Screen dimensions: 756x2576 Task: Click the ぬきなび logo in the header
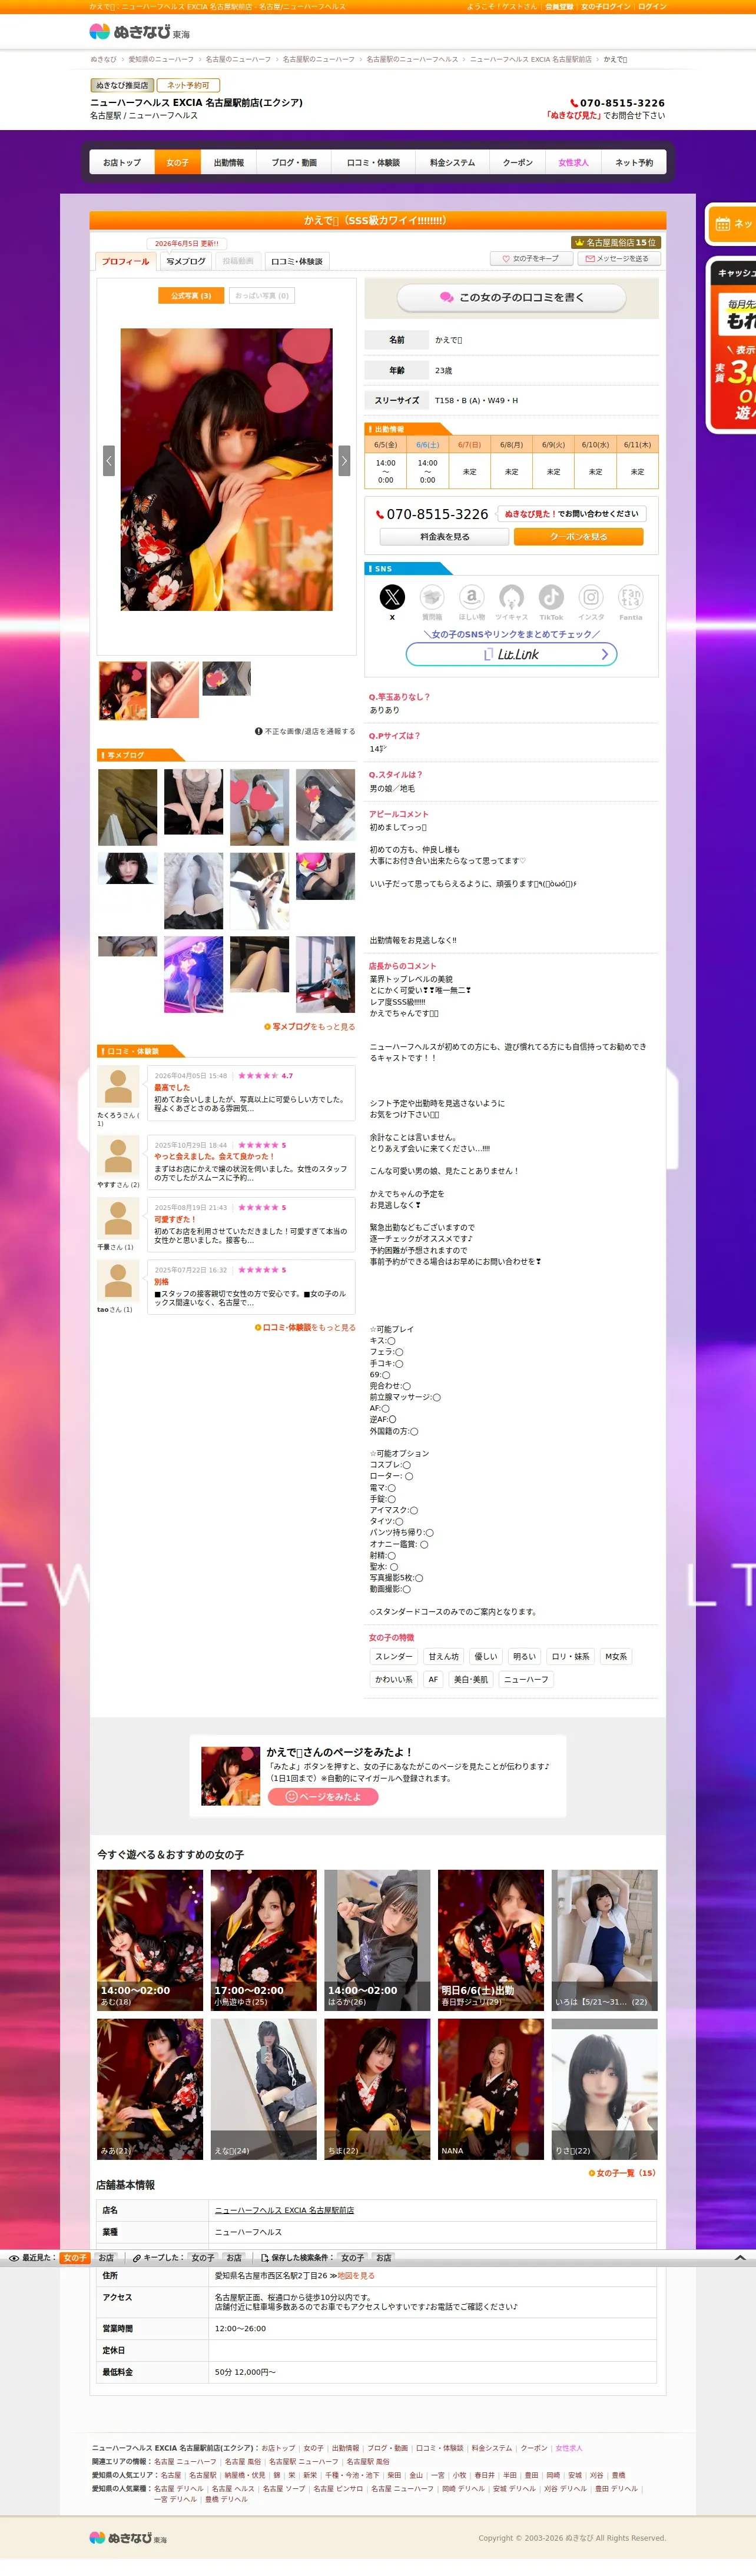click(x=139, y=32)
